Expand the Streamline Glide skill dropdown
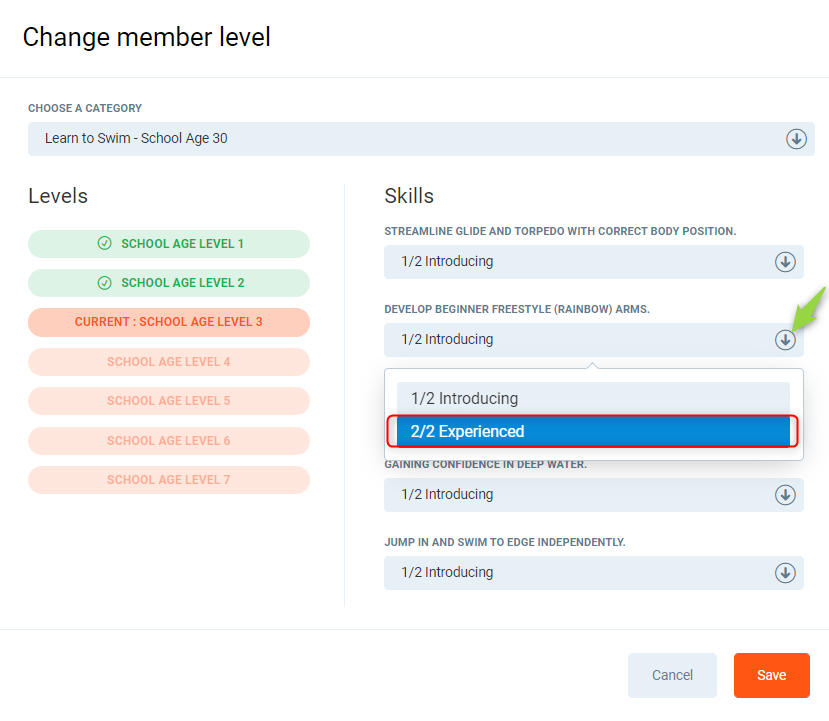829x721 pixels. [x=580, y=262]
